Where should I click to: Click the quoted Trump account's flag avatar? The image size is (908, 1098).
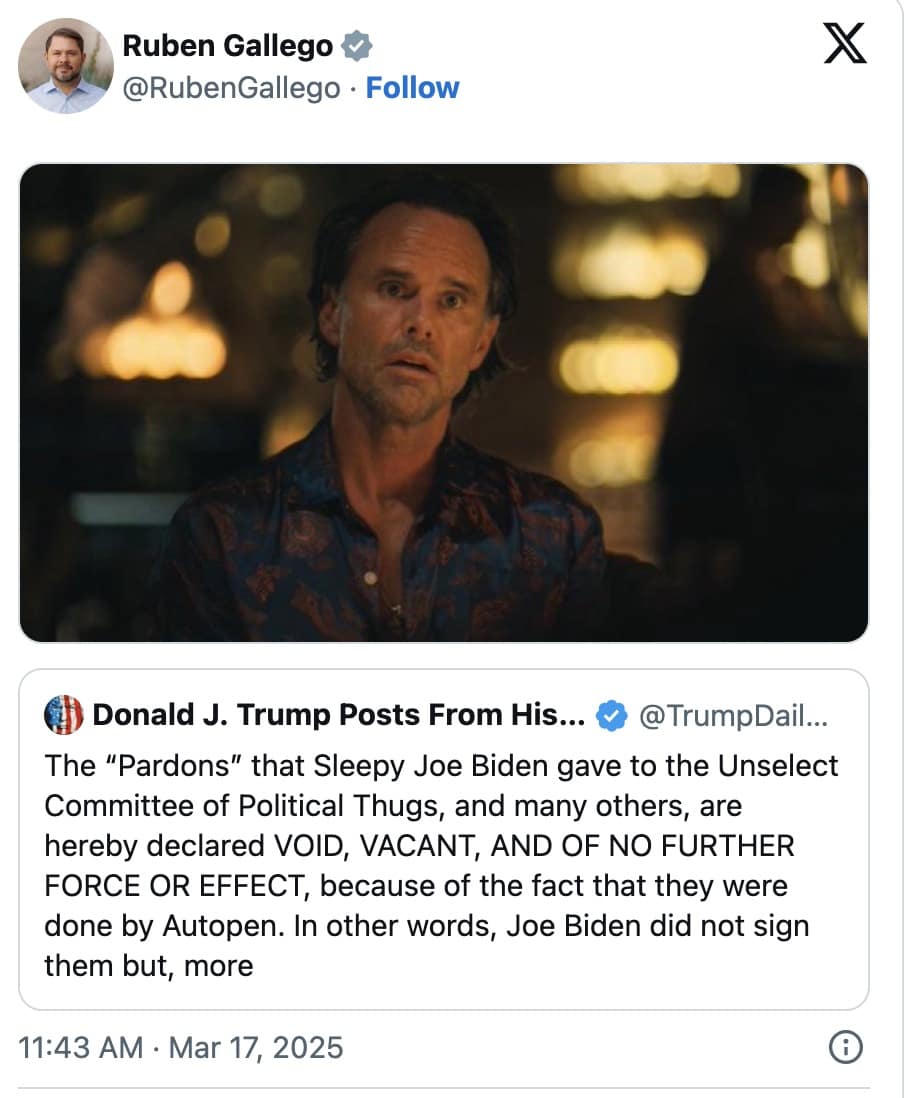point(64,715)
